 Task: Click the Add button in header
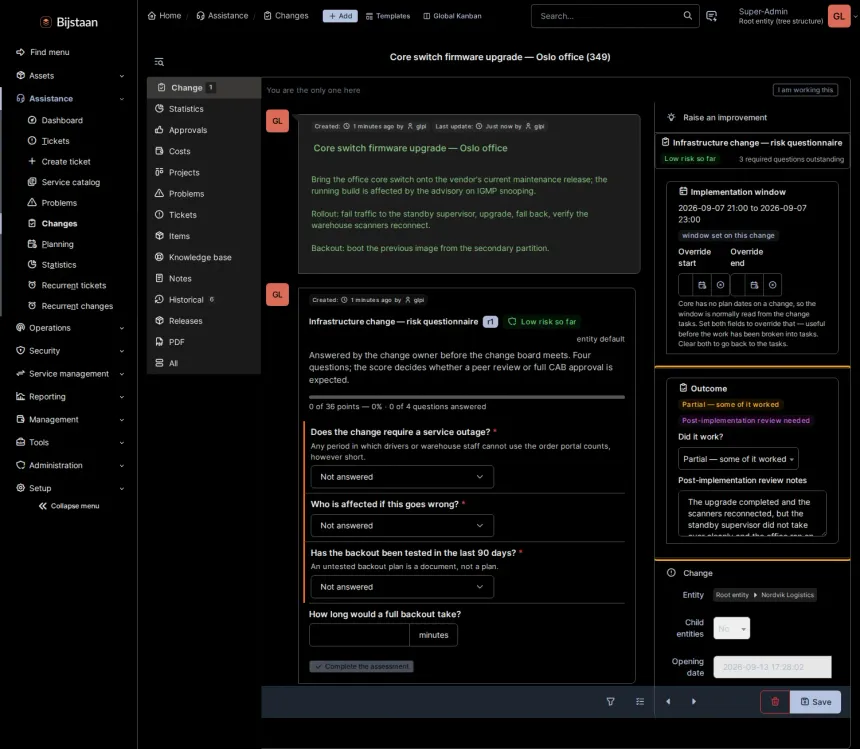click(x=340, y=16)
